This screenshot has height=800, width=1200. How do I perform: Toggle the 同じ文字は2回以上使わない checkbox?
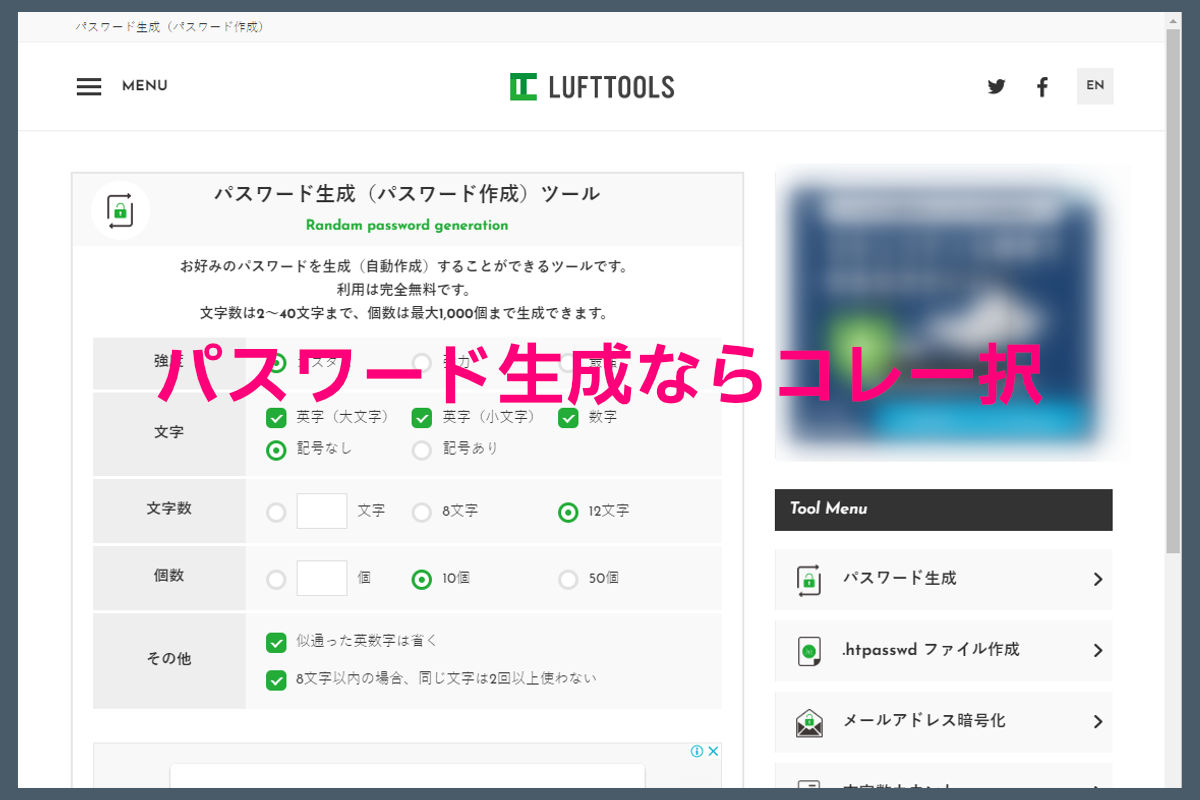[x=276, y=680]
